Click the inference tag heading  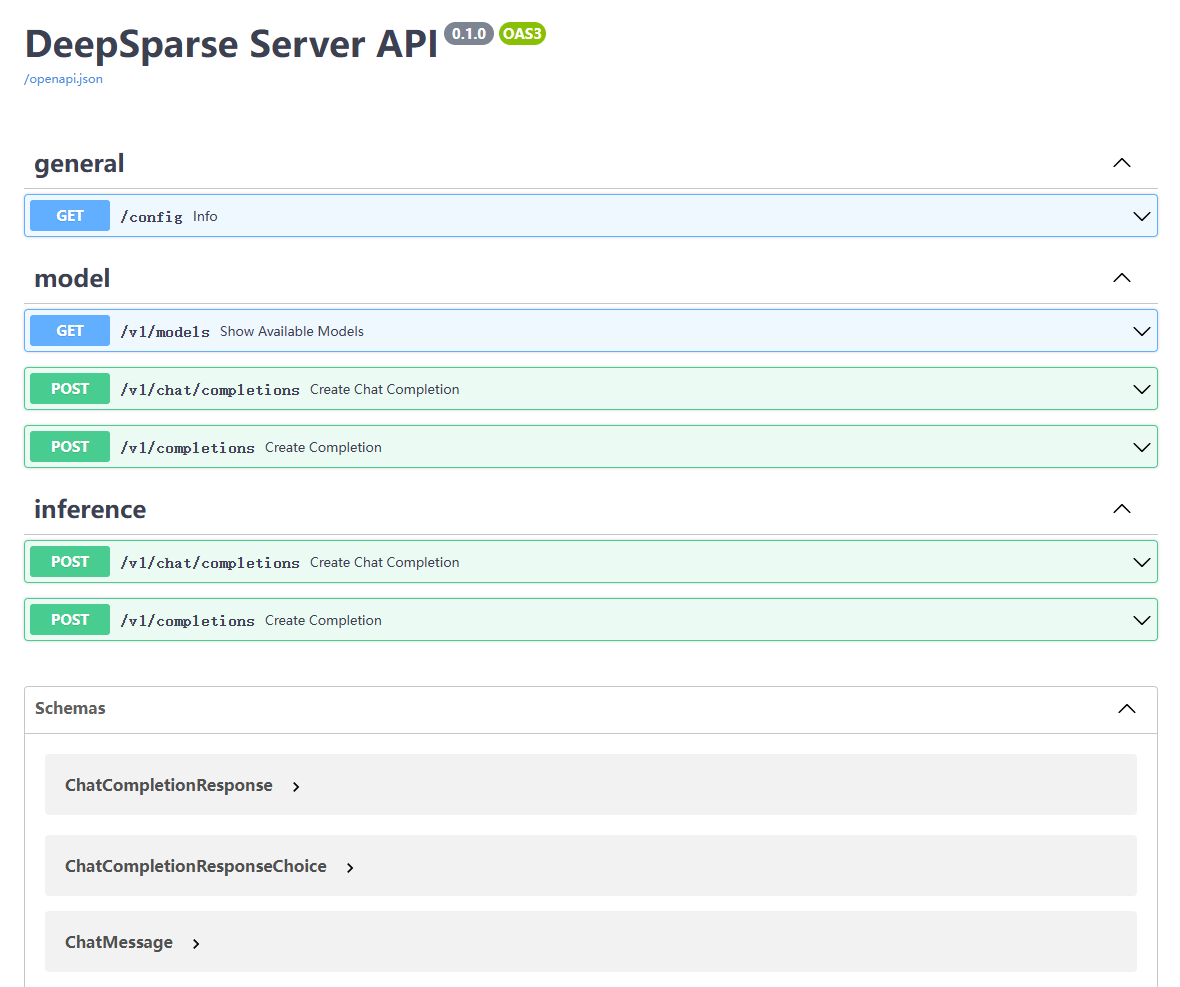tap(90, 509)
